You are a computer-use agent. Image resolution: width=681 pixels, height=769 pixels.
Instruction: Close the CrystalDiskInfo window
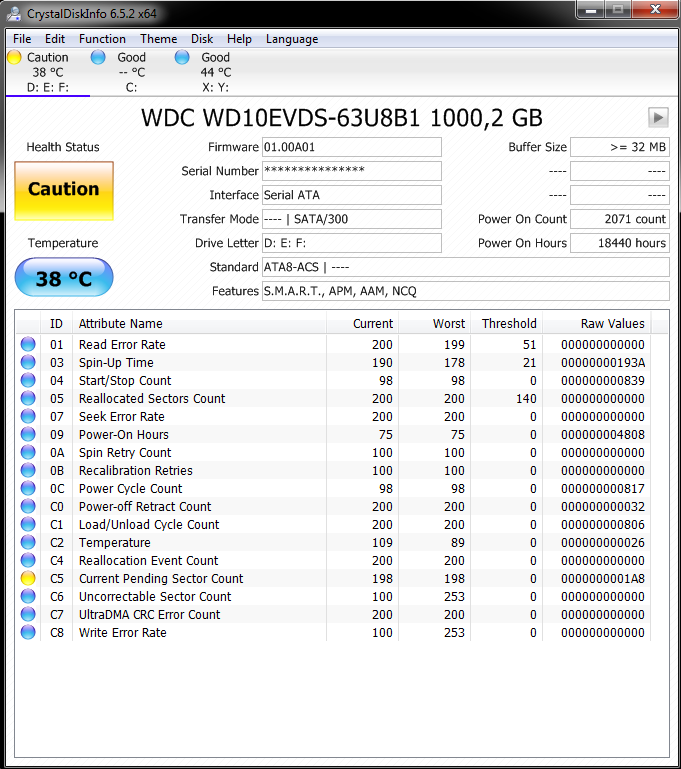(x=656, y=10)
